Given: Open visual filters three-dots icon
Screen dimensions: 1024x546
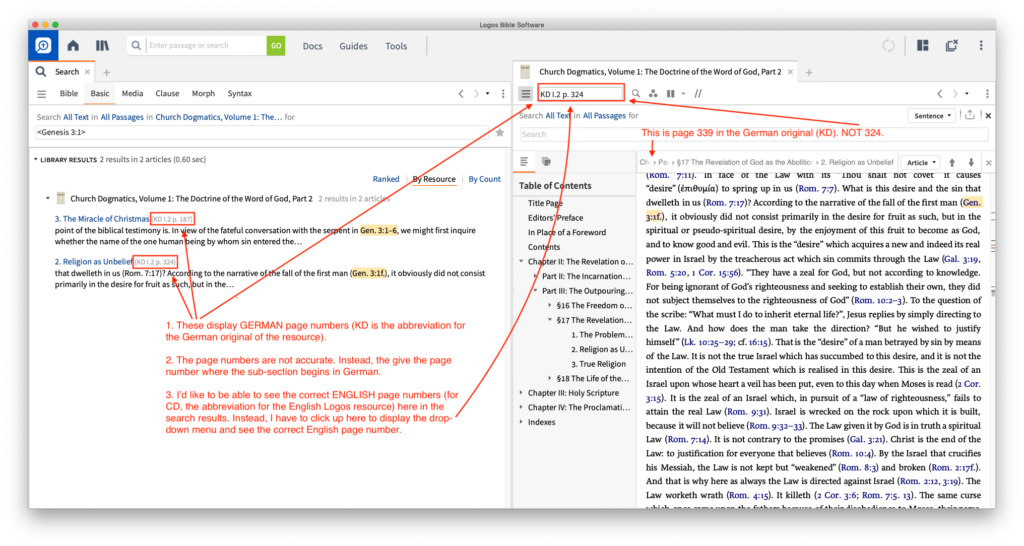Looking at the screenshot, I should (653, 94).
